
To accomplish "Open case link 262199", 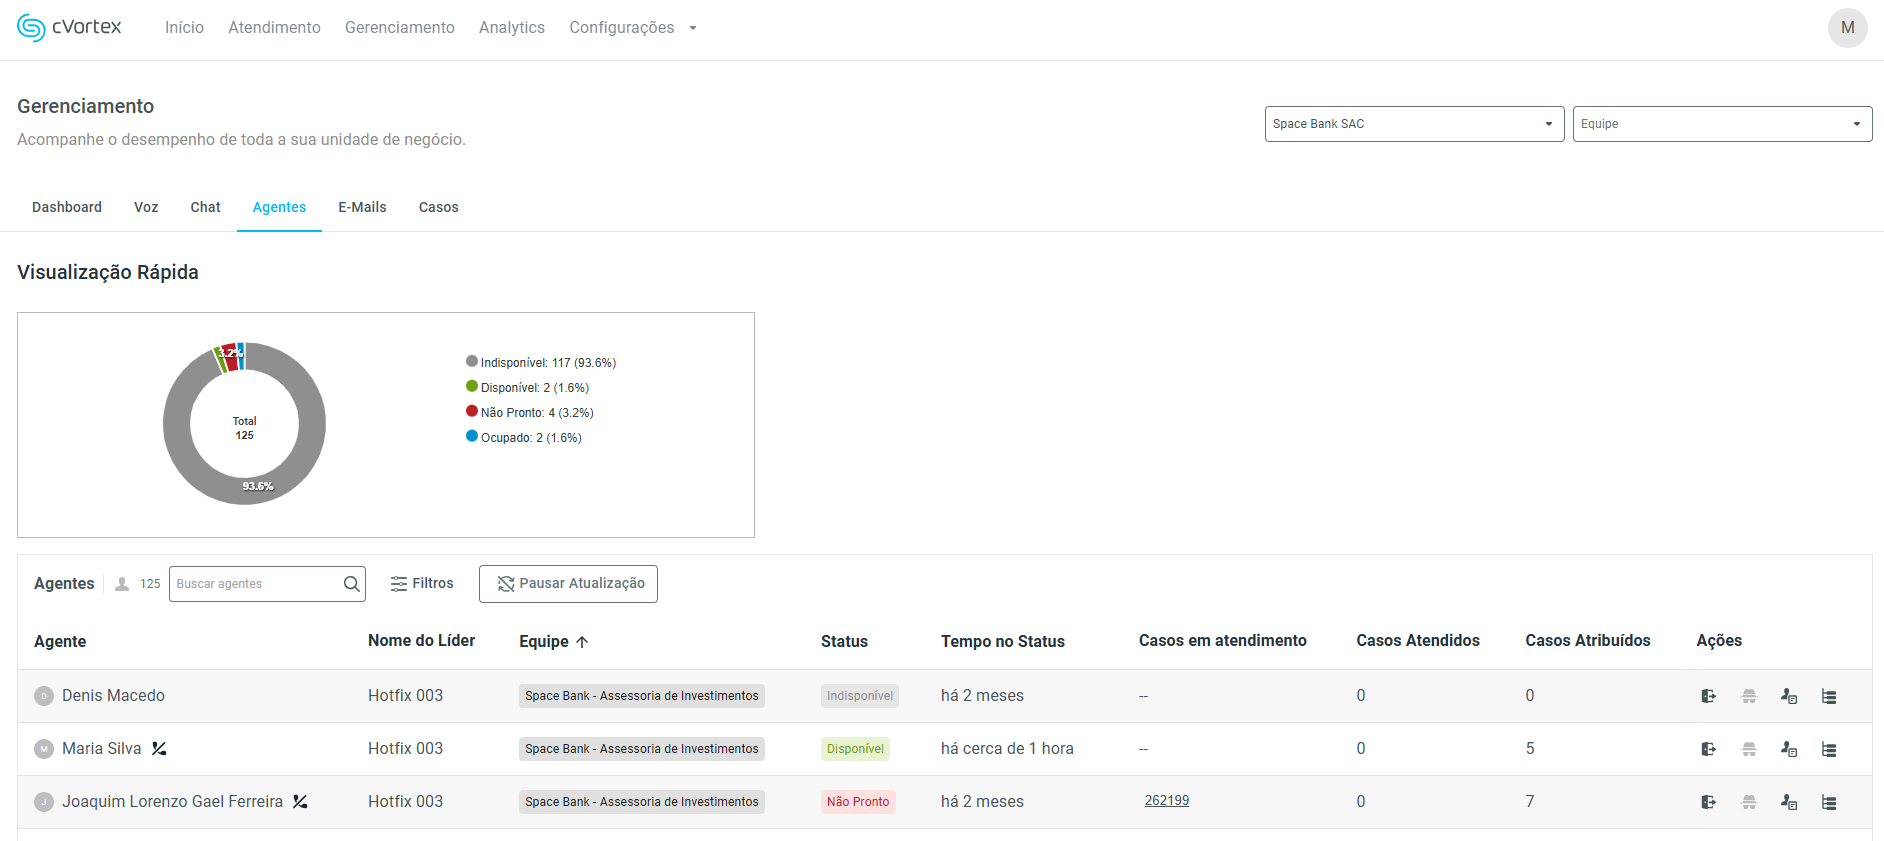I will point(1166,801).
